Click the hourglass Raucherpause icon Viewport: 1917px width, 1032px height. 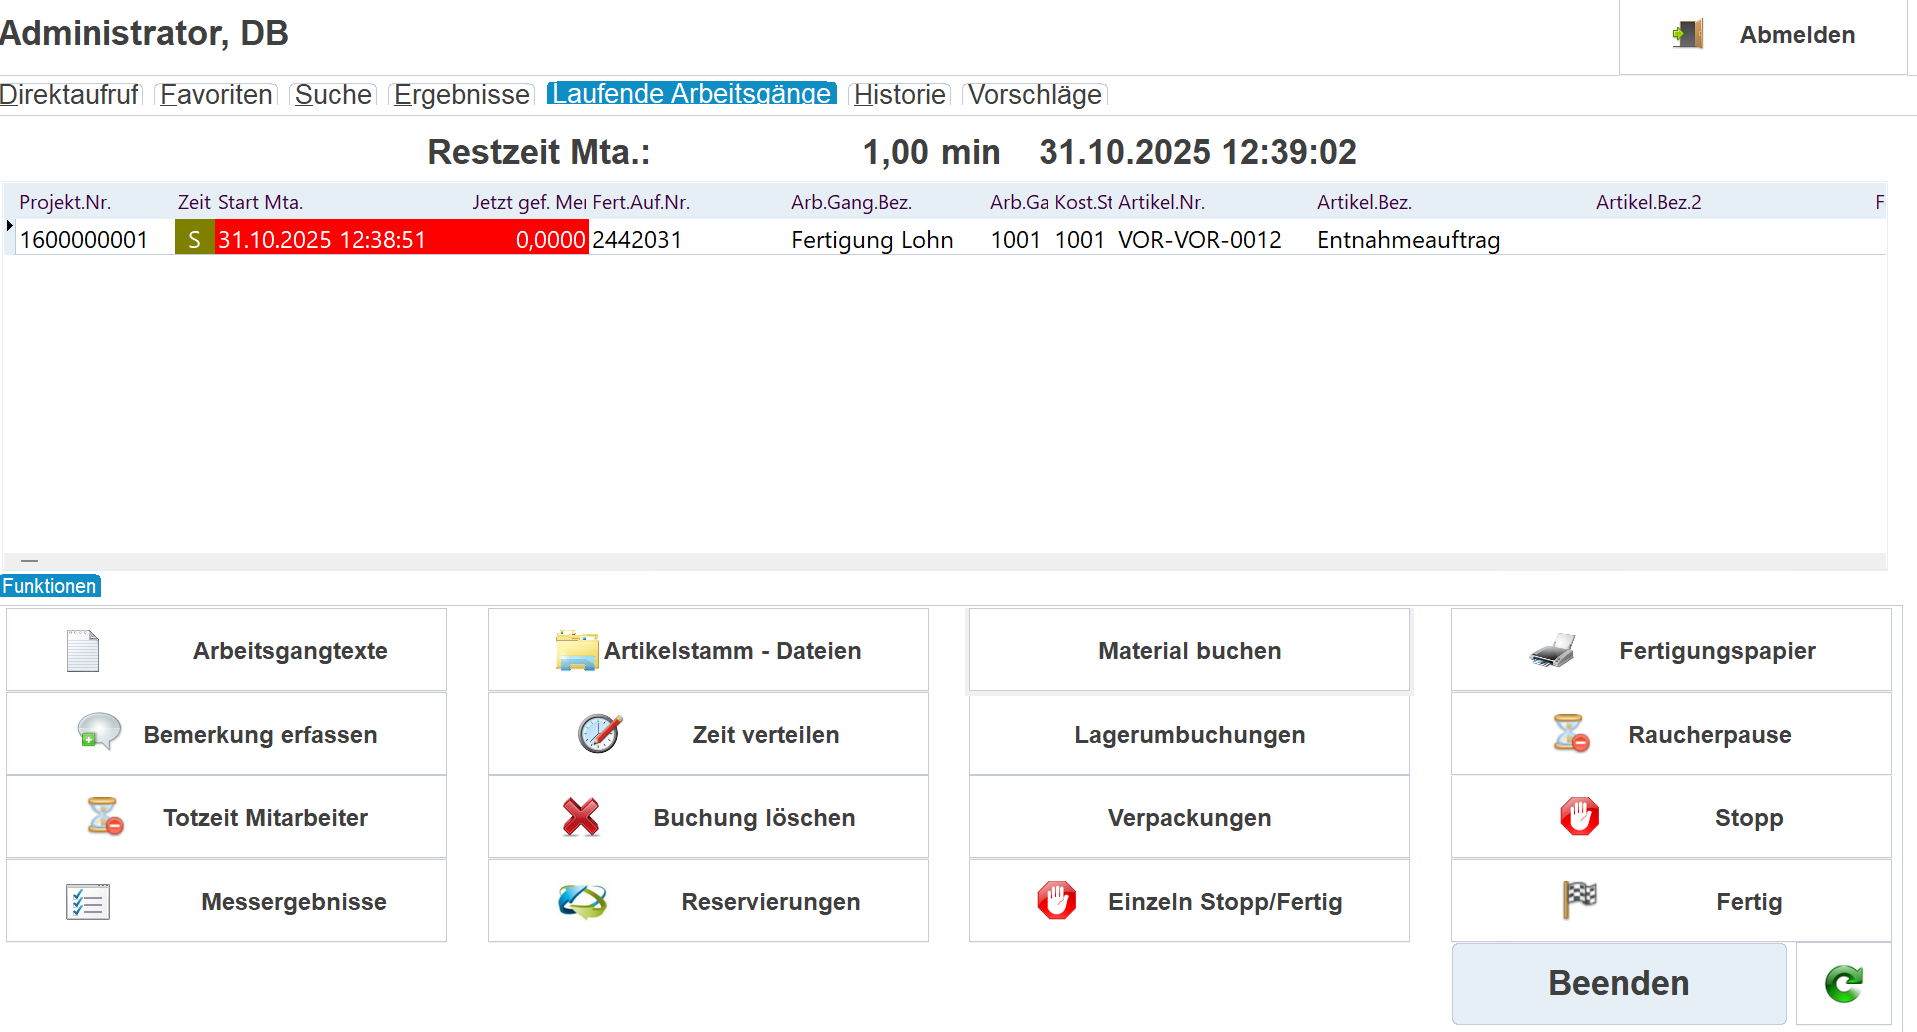point(1570,733)
